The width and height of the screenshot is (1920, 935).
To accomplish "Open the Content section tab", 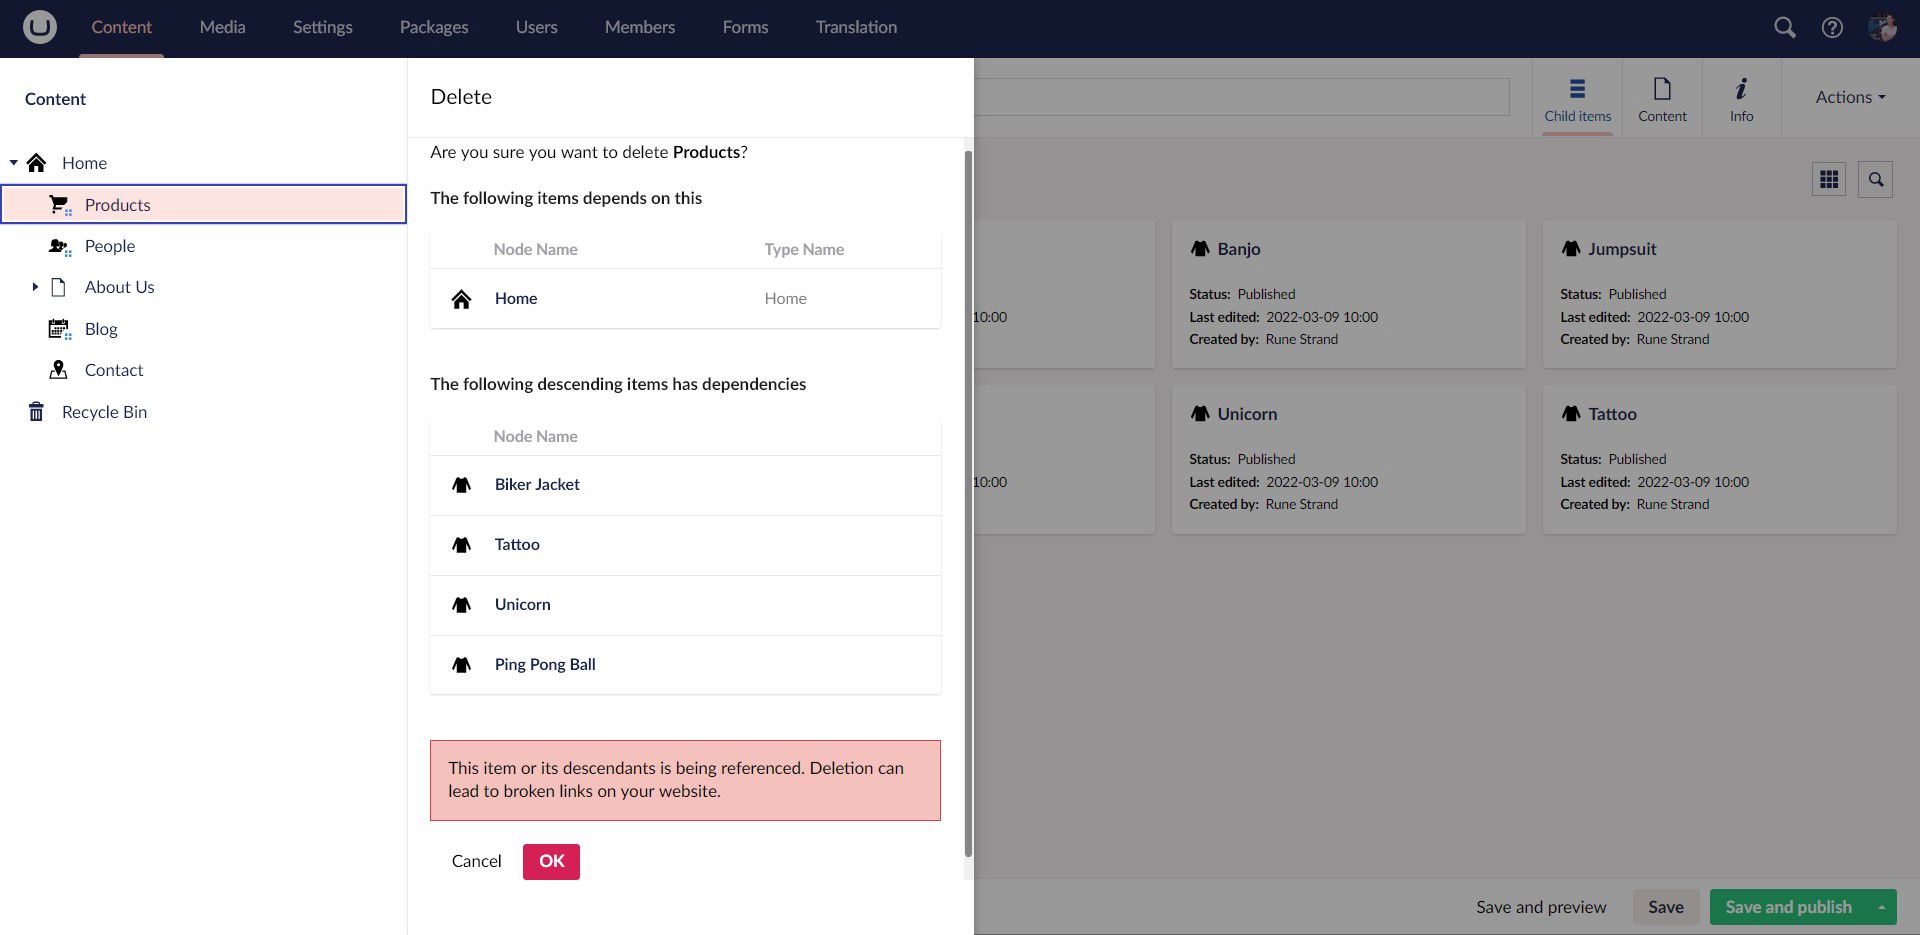I will pos(121,27).
